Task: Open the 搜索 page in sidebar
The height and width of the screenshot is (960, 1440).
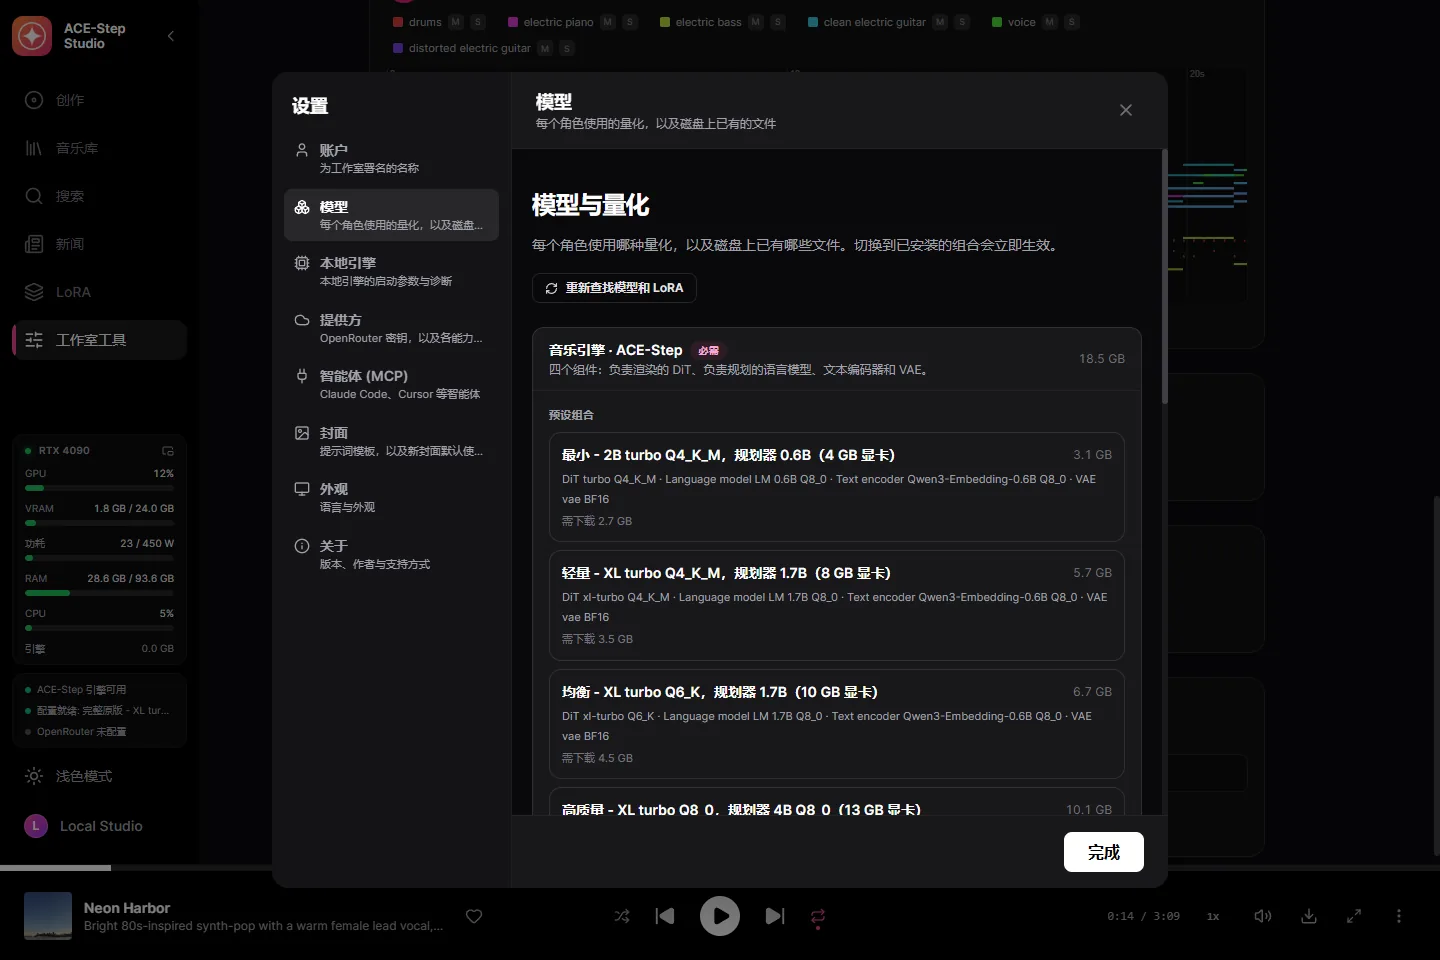Action: coord(99,196)
